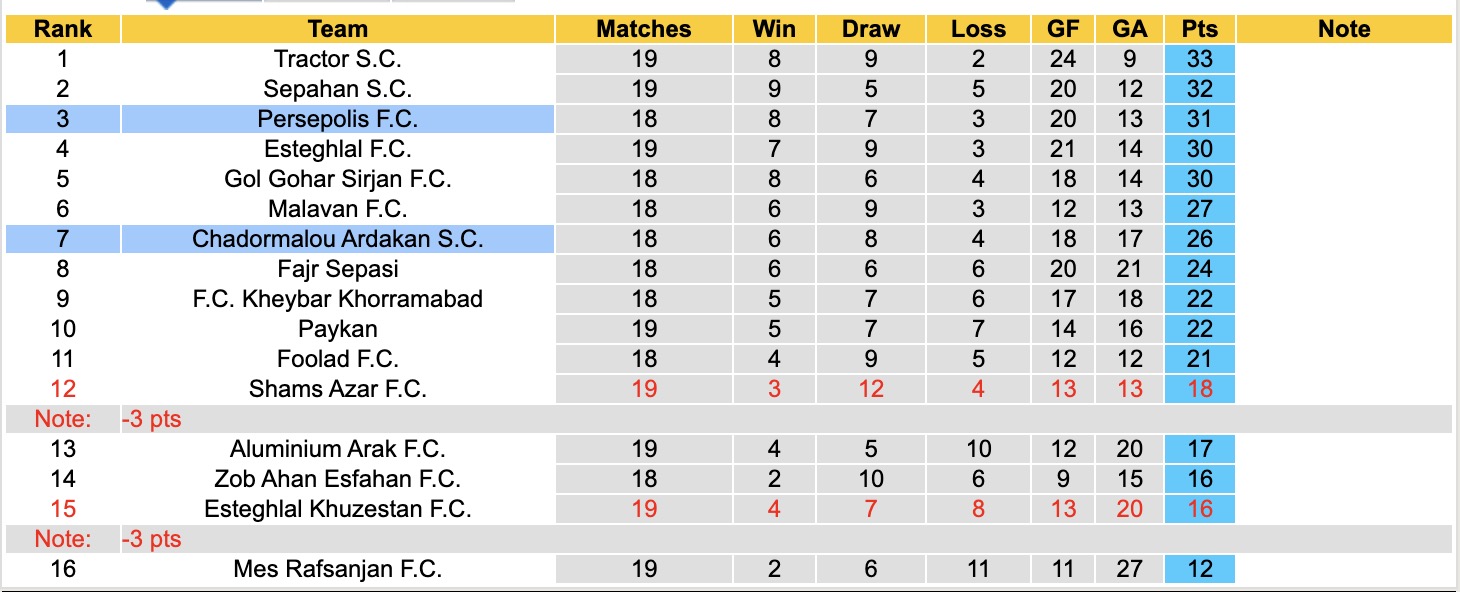This screenshot has width=1460, height=592.
Task: Click Shams Azar F.C. team name
Action: tap(338, 389)
